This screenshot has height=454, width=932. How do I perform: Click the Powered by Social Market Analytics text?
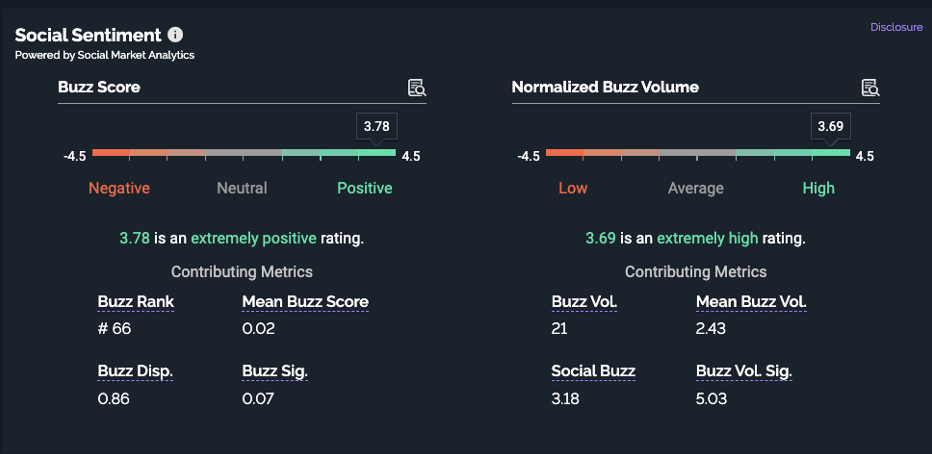(x=104, y=55)
